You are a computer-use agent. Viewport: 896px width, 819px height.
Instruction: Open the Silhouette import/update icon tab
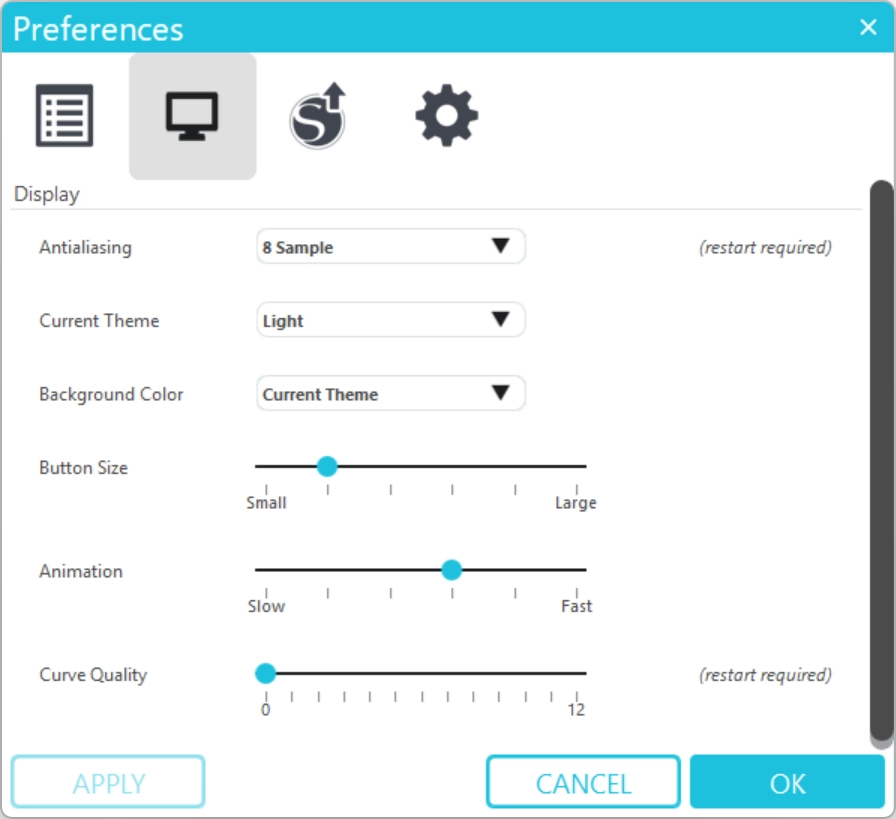point(318,116)
